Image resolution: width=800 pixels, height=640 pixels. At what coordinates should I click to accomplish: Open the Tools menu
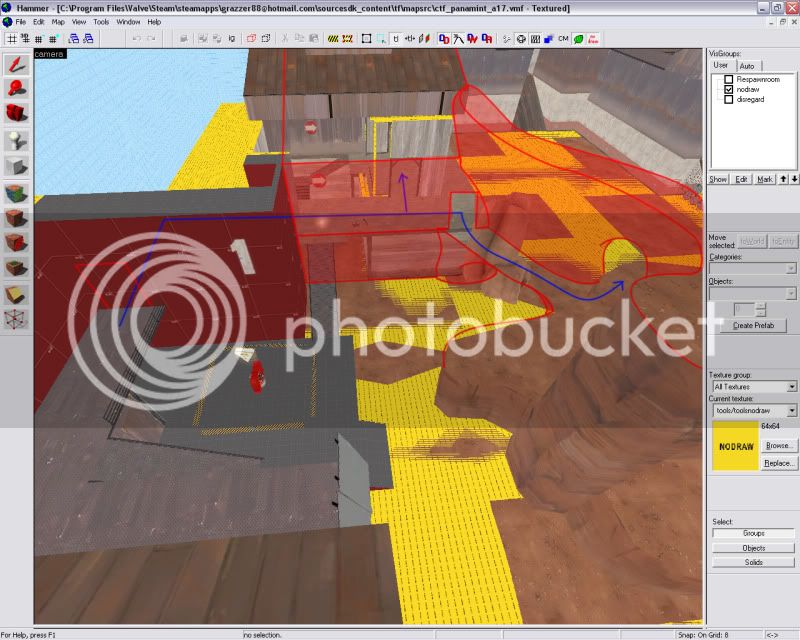(x=101, y=22)
